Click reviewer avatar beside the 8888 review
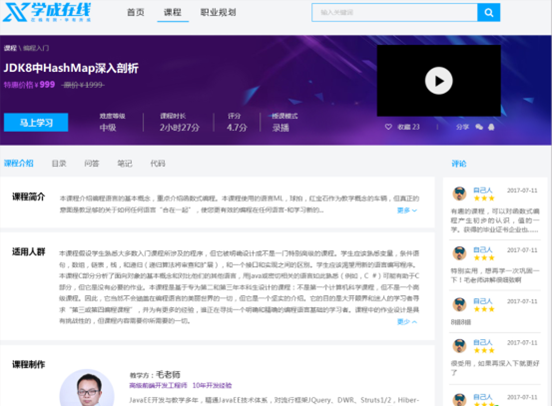Image resolution: width=552 pixels, height=406 pixels. pos(459,304)
